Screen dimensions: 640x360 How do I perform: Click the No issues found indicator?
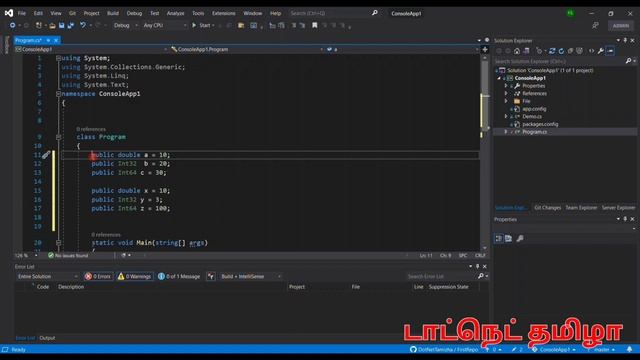click(x=68, y=256)
